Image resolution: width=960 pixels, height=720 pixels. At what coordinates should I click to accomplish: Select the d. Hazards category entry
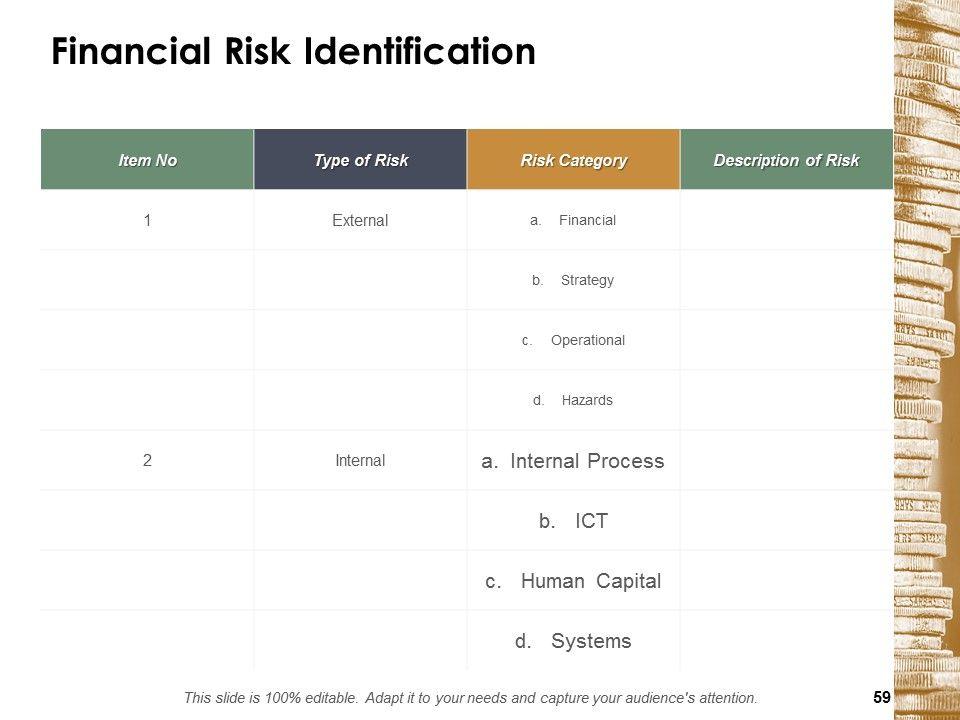tap(573, 400)
